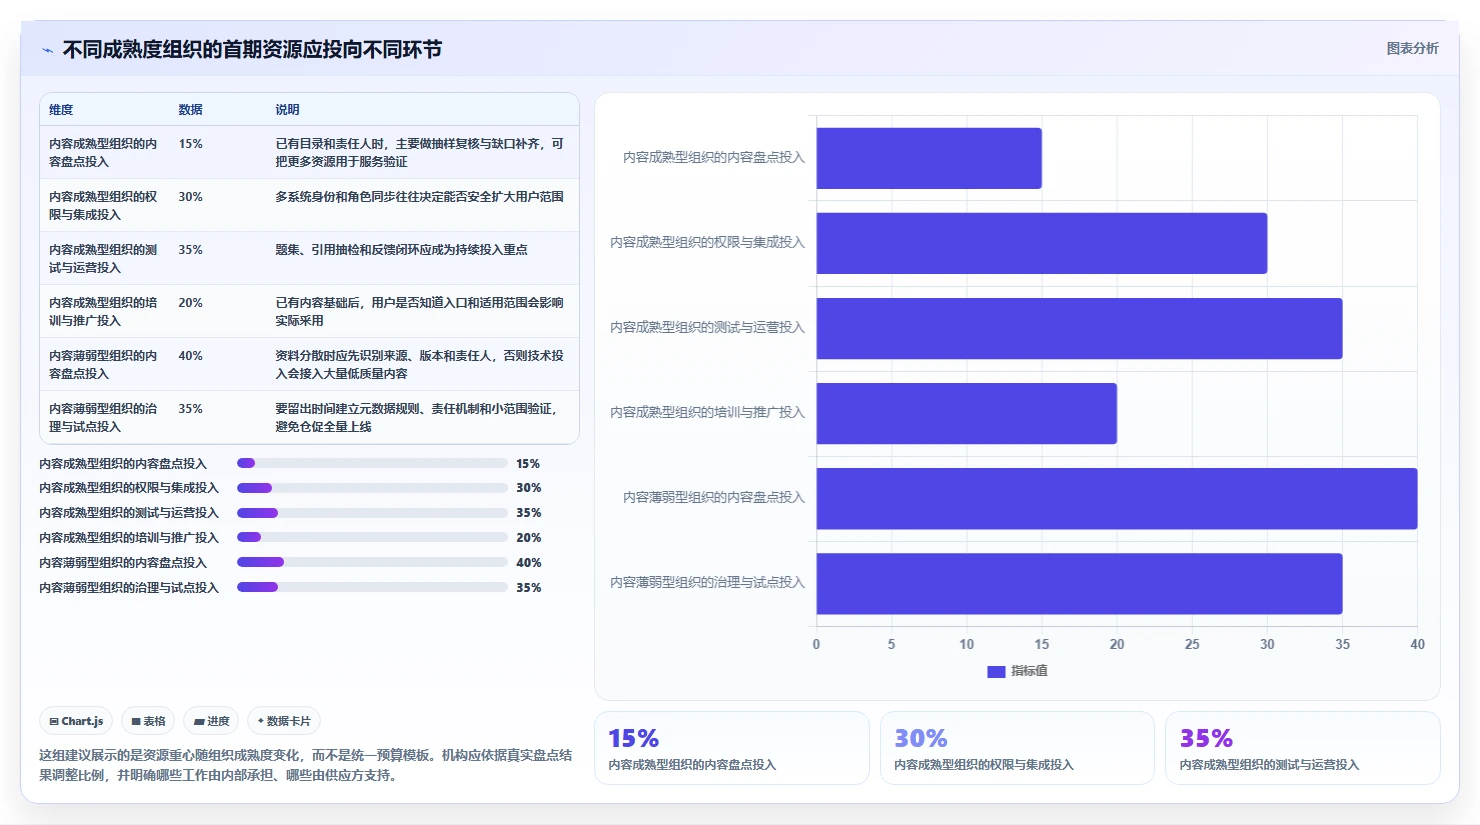1480x825 pixels.
Task: Click the footer paragraph starting 这组建议展示的是
Action: point(306,765)
